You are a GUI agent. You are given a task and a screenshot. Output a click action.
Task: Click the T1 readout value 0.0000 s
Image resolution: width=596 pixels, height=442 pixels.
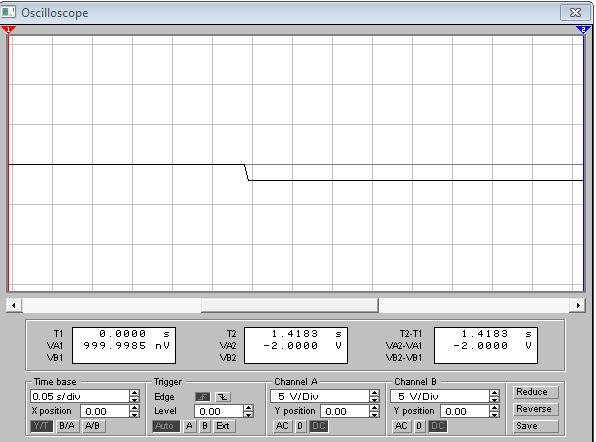click(135, 334)
